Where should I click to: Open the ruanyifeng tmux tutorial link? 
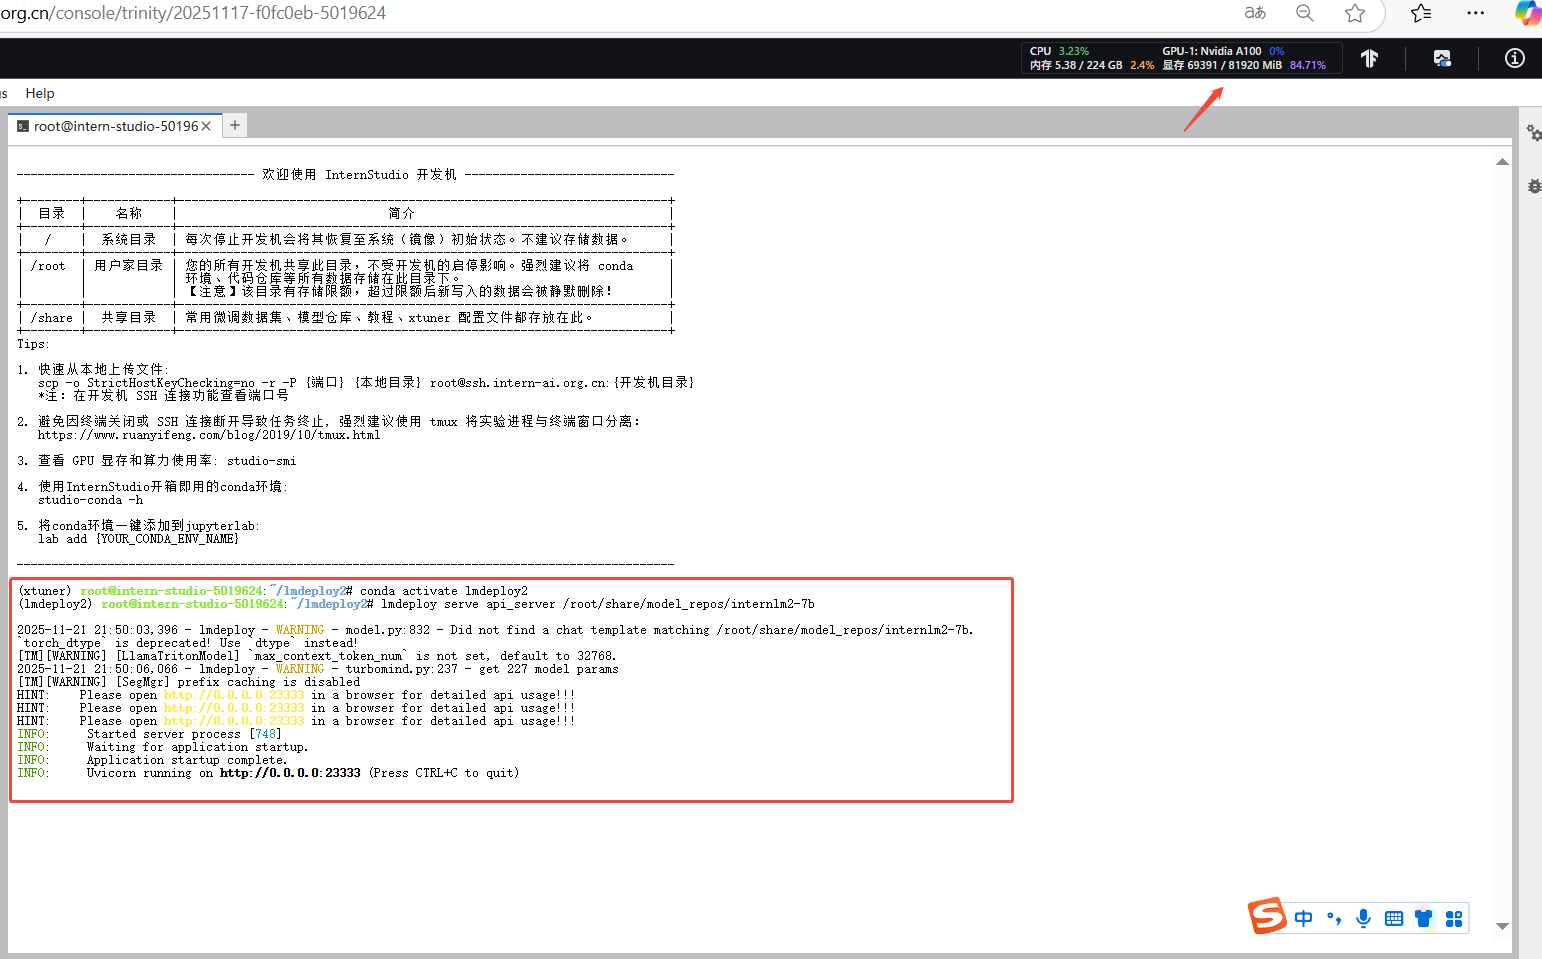point(209,435)
